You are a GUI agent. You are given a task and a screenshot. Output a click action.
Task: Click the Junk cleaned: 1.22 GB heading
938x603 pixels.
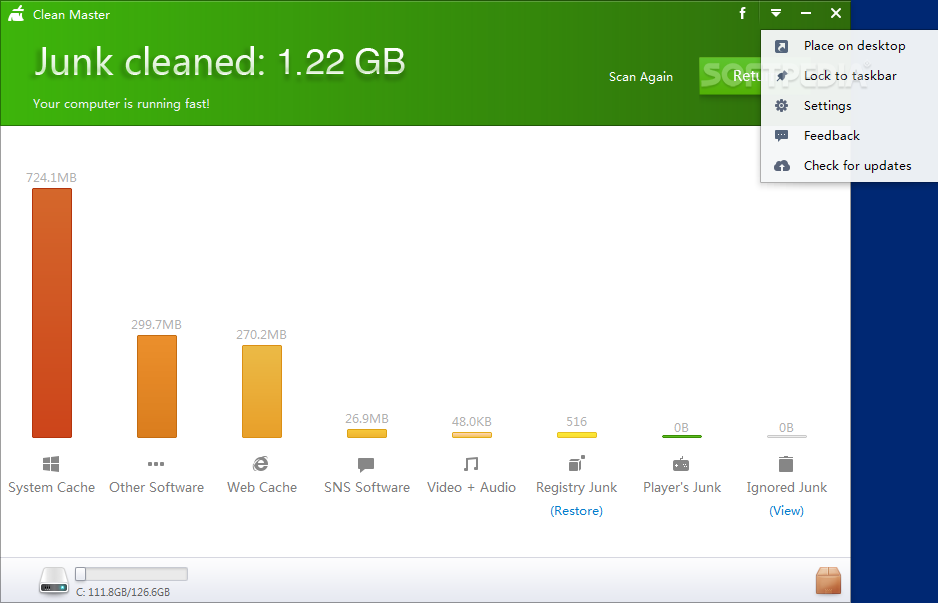[219, 62]
